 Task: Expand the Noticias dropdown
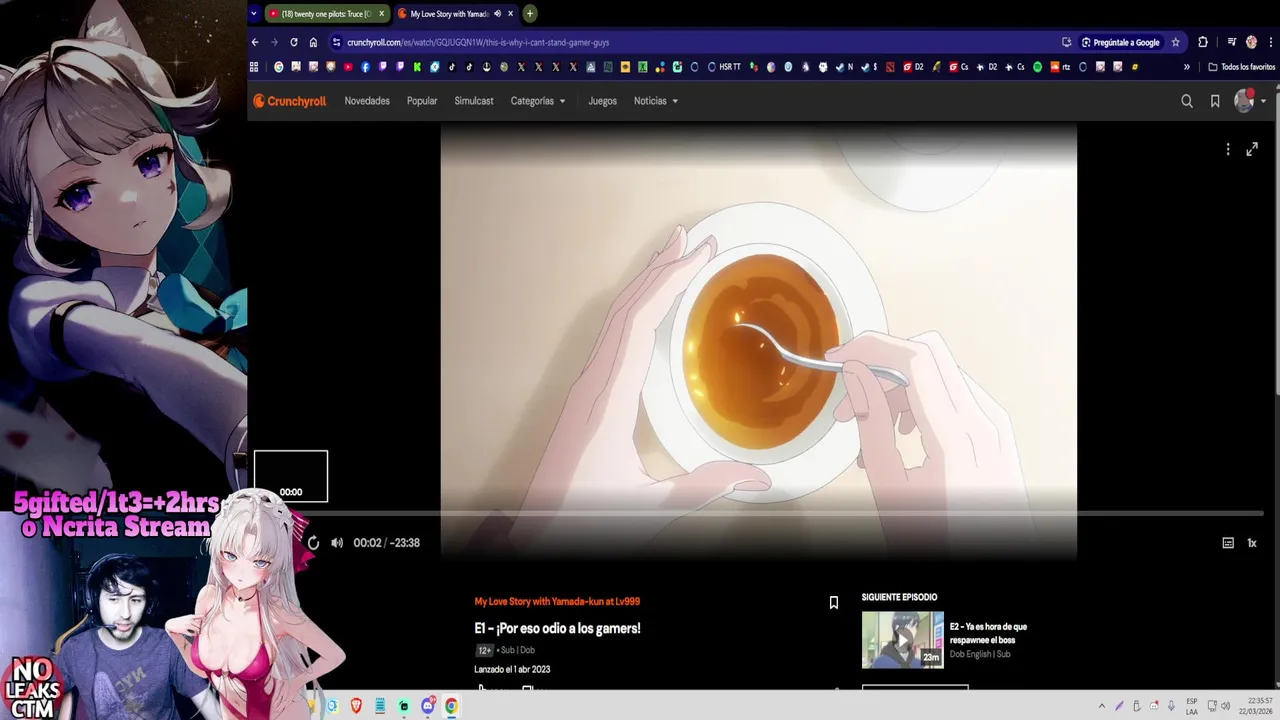click(656, 101)
